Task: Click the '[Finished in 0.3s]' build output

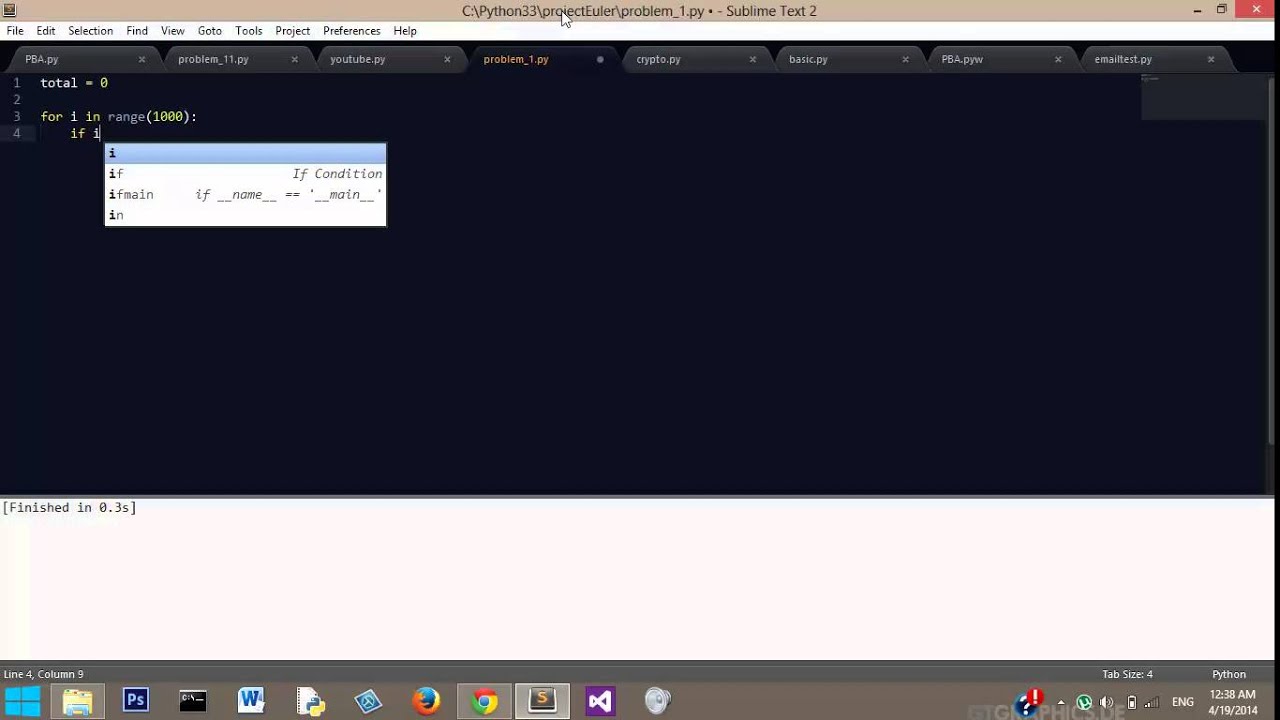Action: (69, 508)
